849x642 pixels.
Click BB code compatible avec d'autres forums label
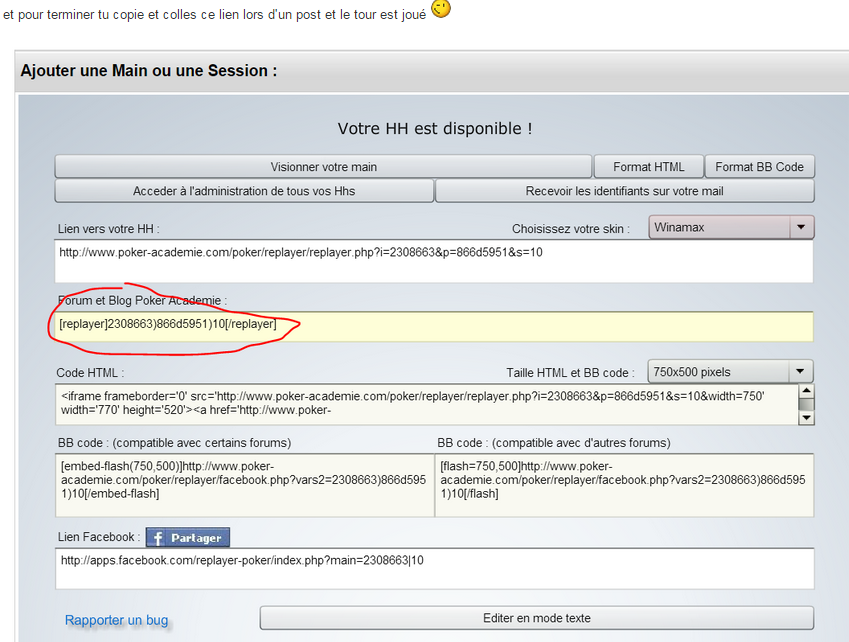554,443
